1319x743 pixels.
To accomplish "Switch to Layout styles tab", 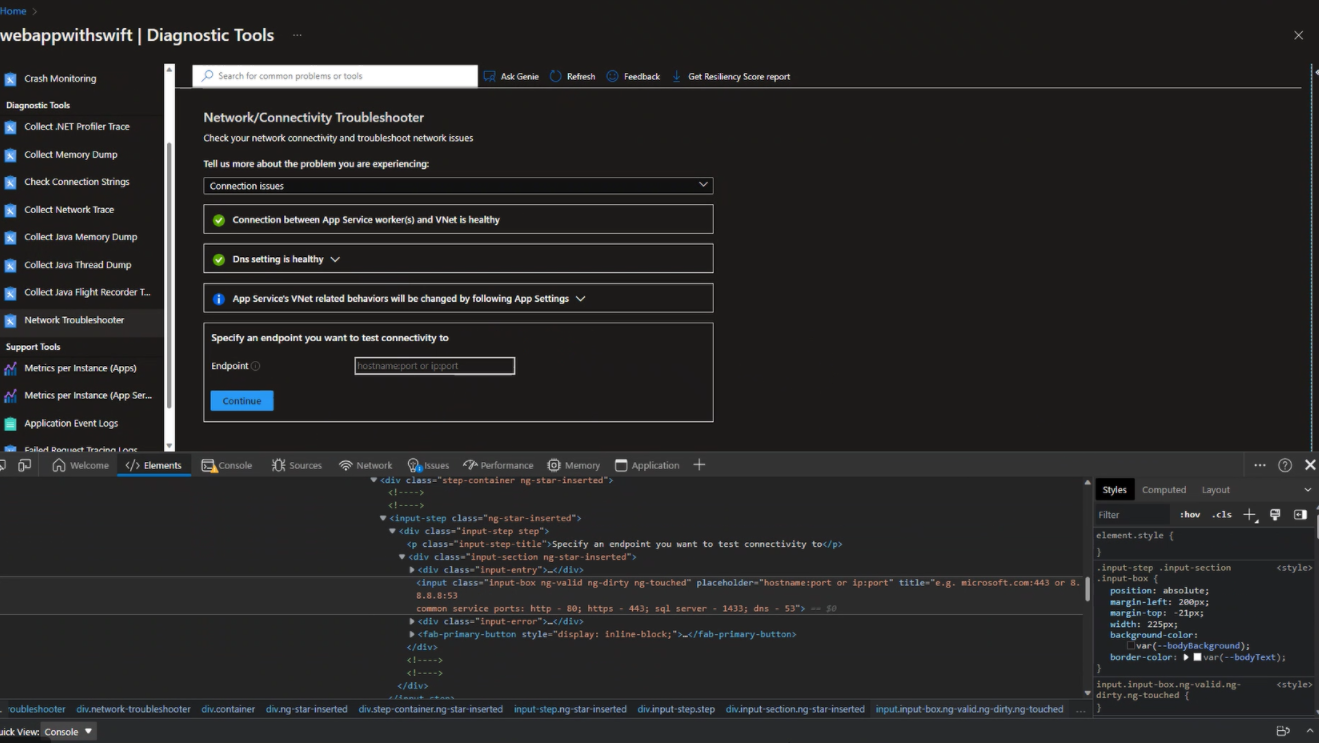I will click(x=1216, y=490).
